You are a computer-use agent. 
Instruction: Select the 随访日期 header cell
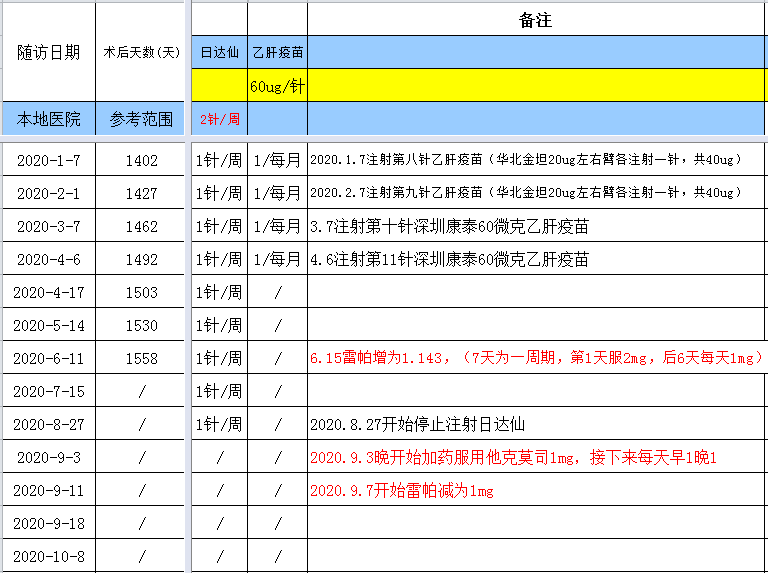(48, 52)
